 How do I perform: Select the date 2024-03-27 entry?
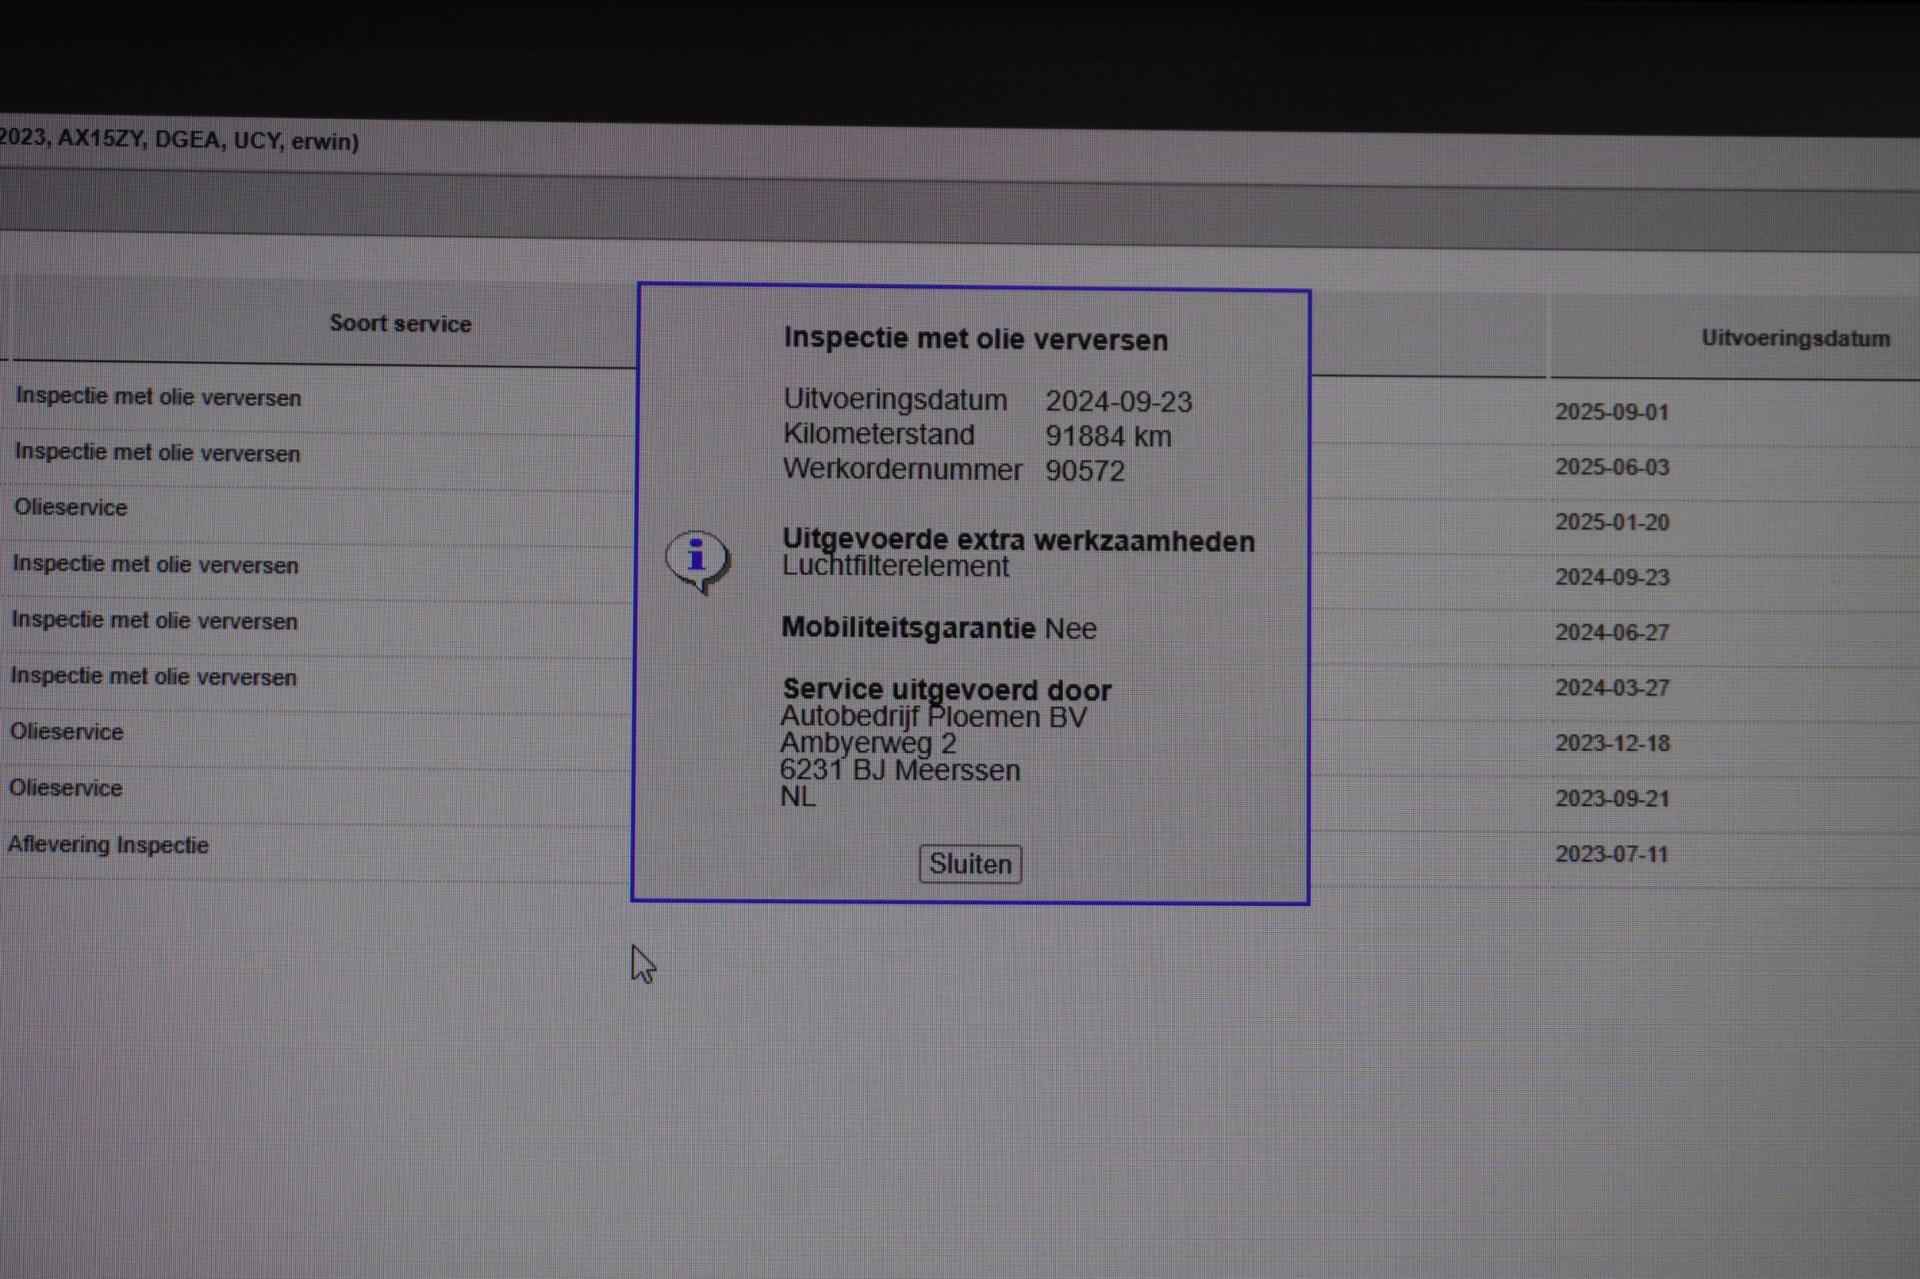pos(1611,688)
